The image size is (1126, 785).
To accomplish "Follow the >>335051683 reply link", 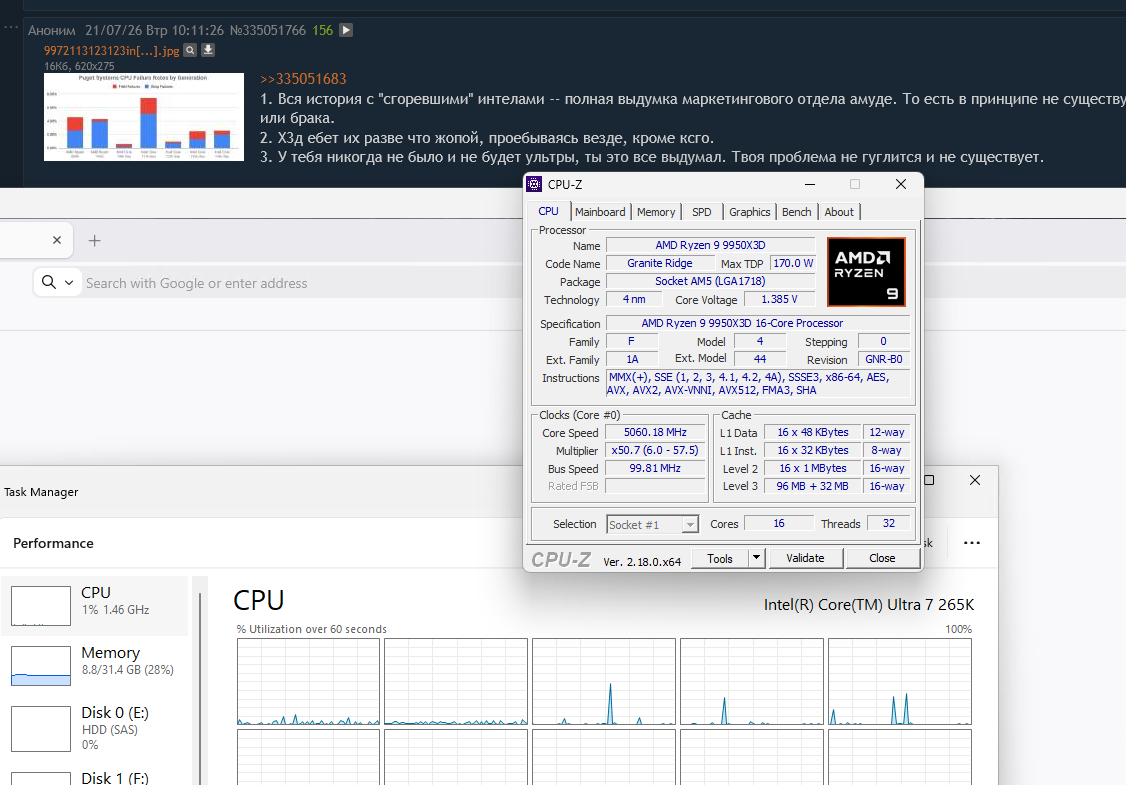I will [303, 79].
